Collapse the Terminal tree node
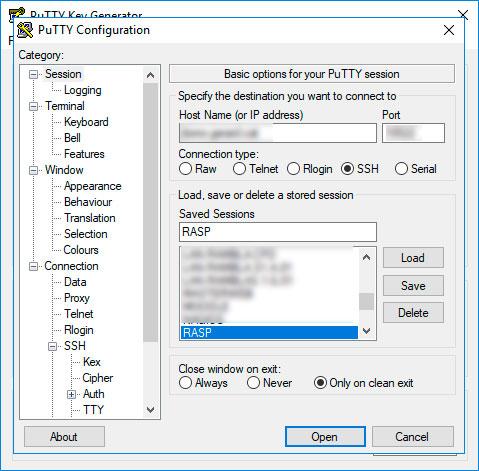 tap(33, 106)
